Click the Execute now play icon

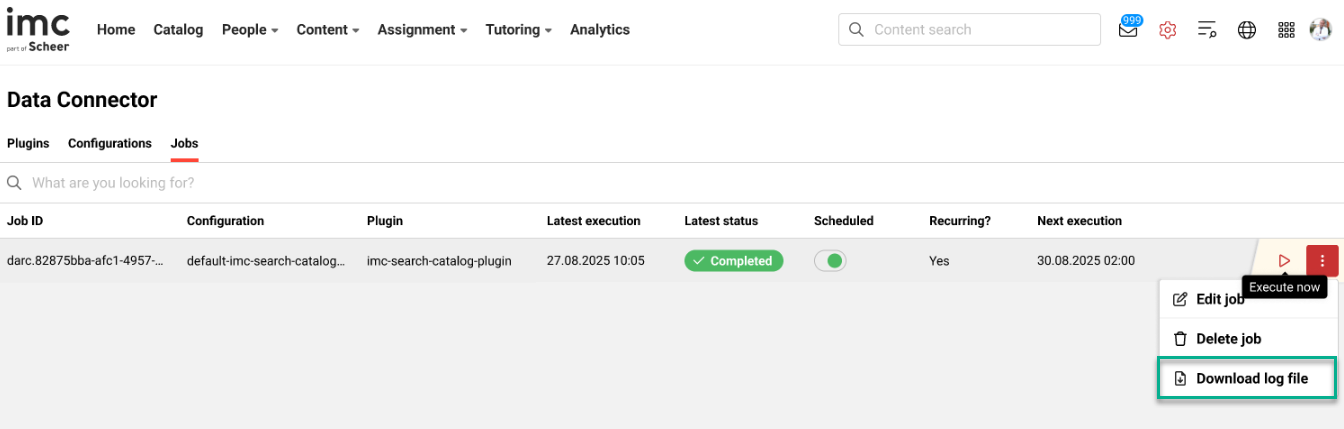(x=1284, y=261)
